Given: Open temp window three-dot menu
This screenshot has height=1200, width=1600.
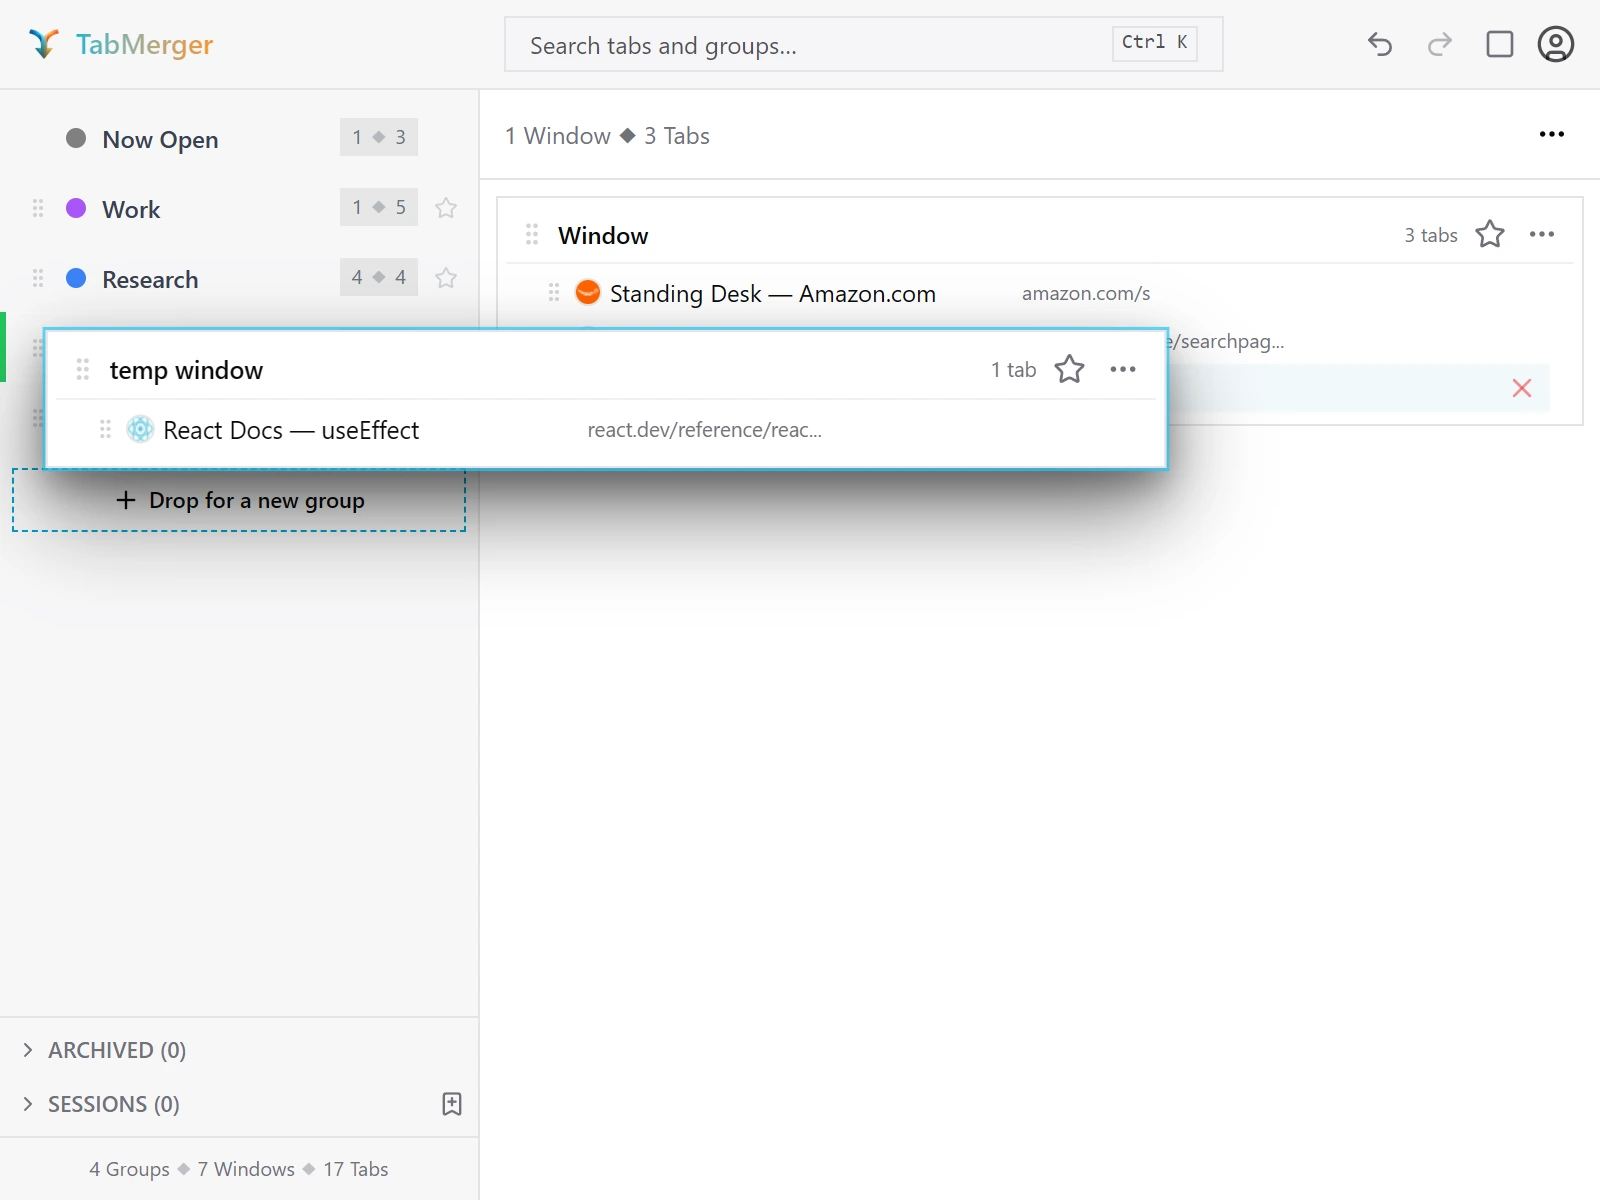Looking at the screenshot, I should pyautogui.click(x=1123, y=369).
